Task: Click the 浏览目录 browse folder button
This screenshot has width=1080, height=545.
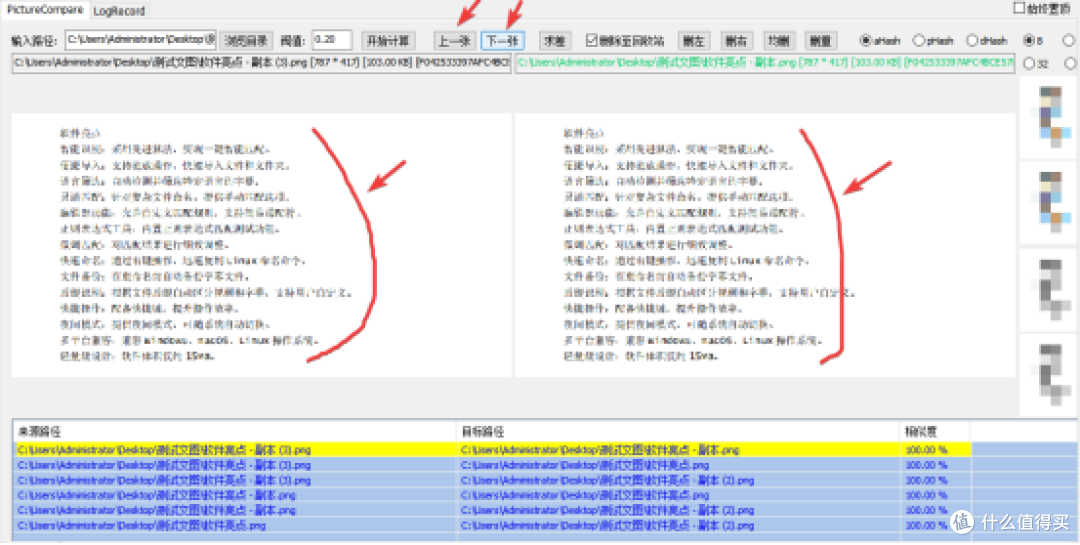Action: coord(246,41)
